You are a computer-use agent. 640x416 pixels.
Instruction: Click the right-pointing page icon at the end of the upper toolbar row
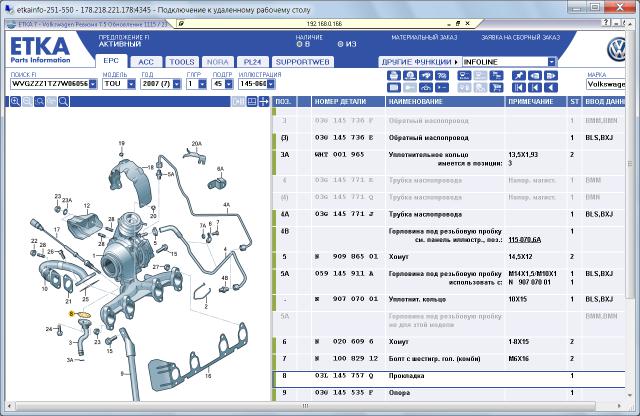[551, 76]
